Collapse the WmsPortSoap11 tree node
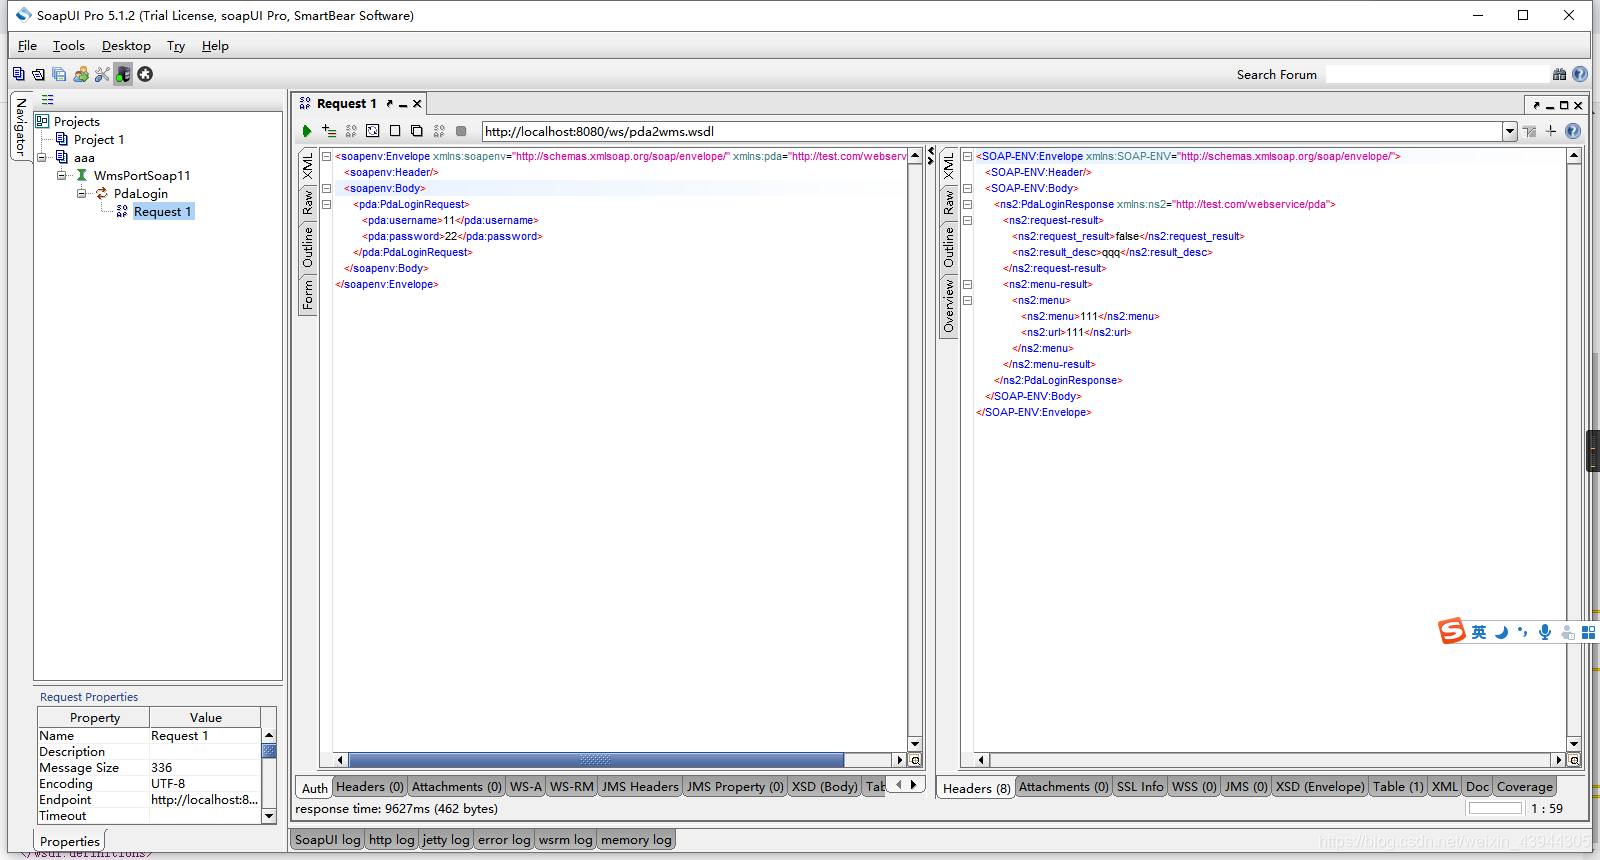Image resolution: width=1600 pixels, height=860 pixels. (x=62, y=175)
